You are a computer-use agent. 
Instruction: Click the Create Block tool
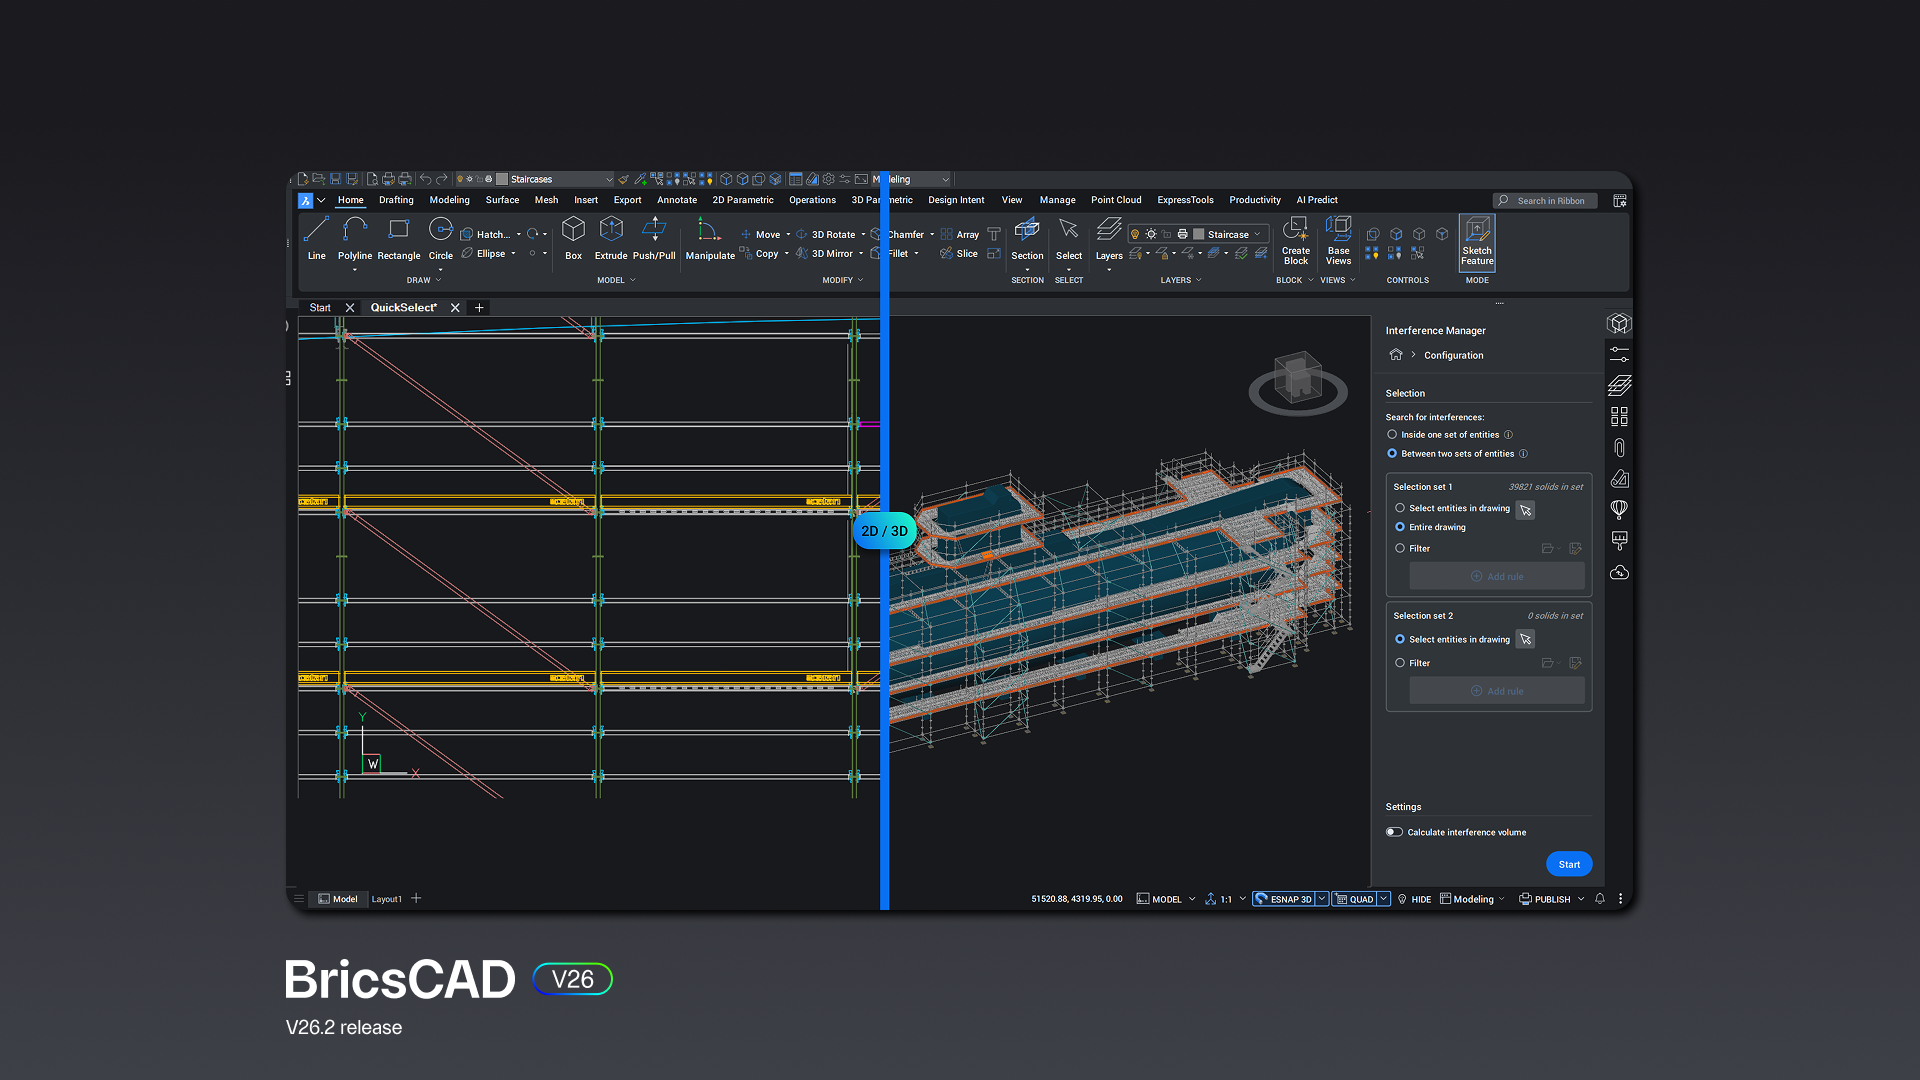tap(1295, 240)
